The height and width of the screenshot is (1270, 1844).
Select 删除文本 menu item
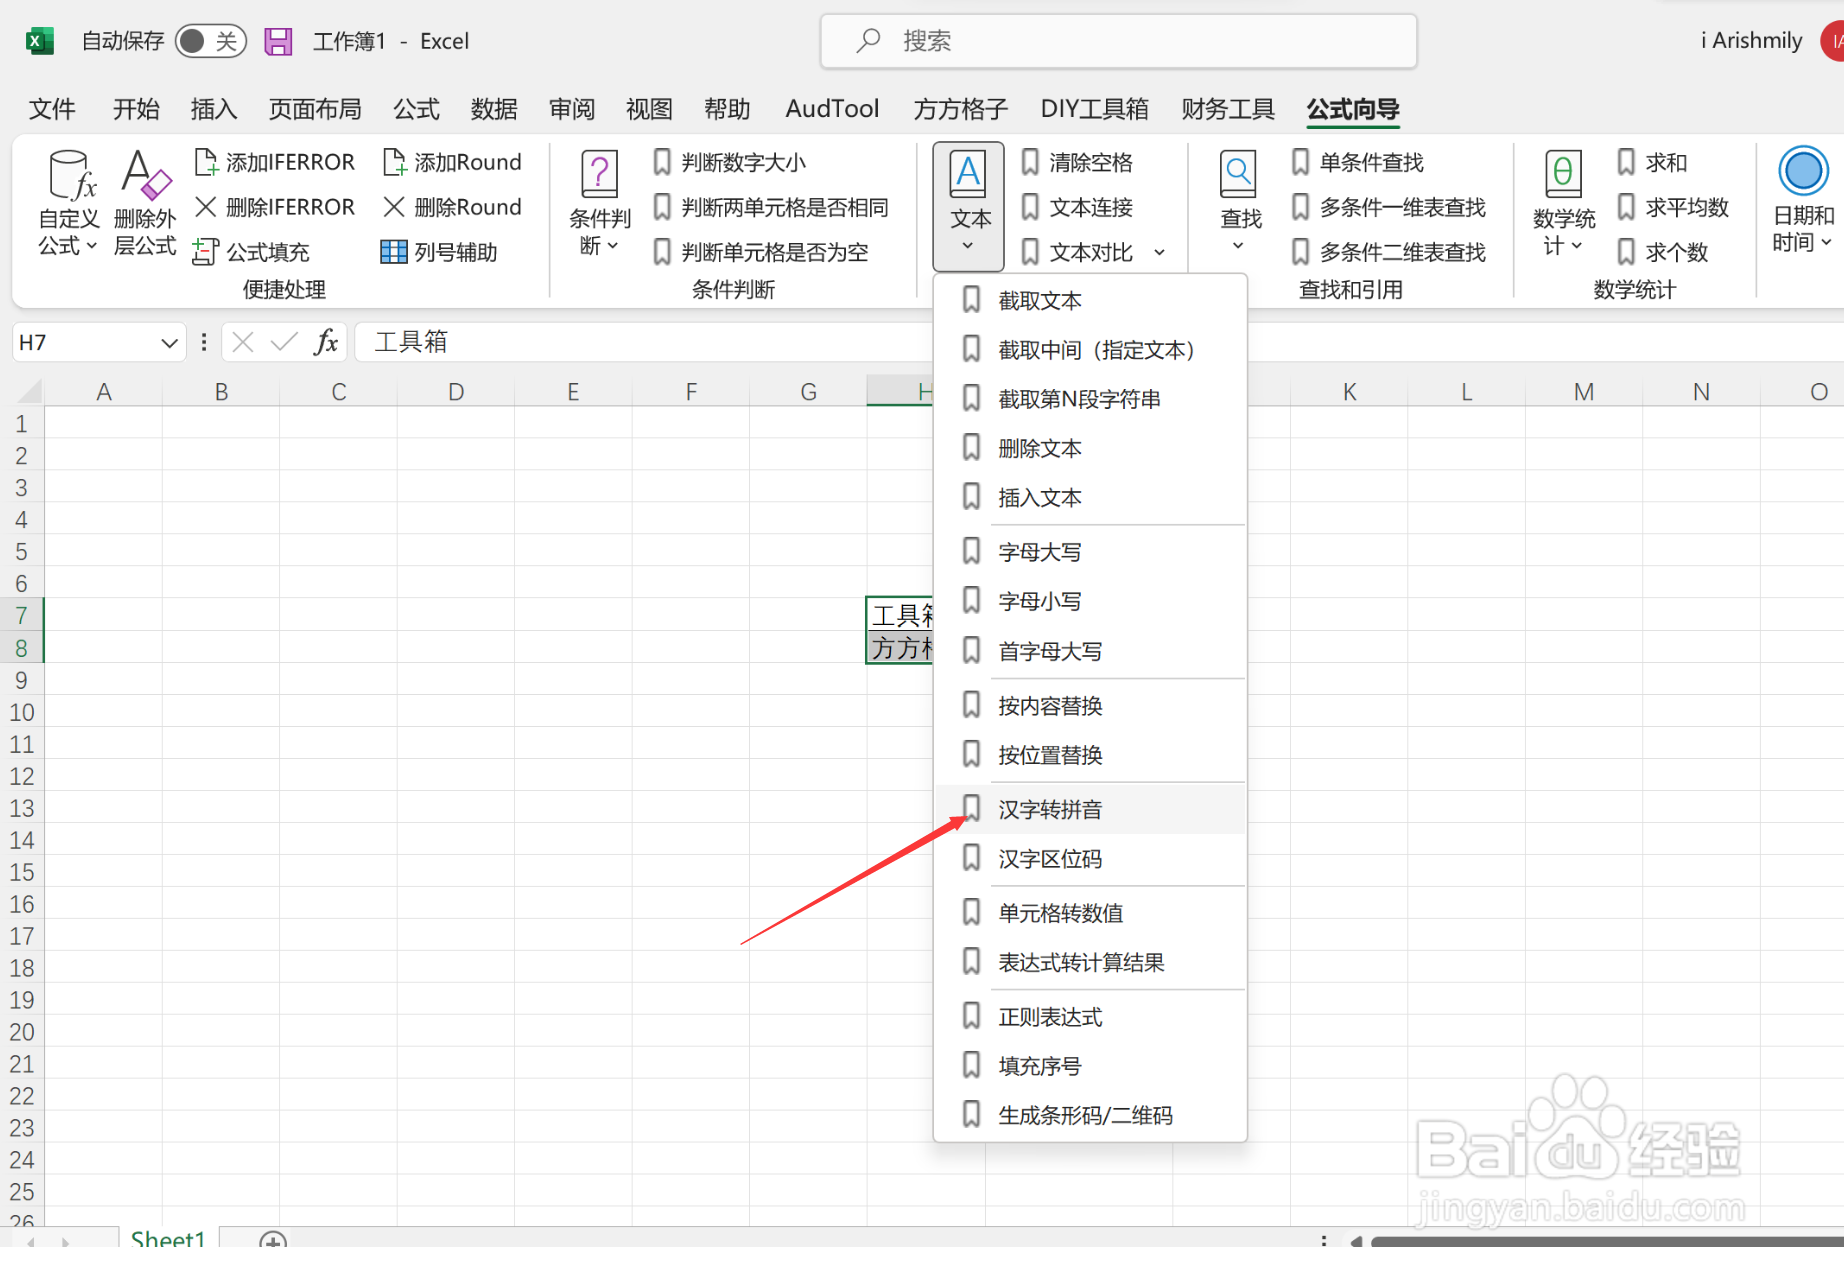pyautogui.click(x=1090, y=448)
